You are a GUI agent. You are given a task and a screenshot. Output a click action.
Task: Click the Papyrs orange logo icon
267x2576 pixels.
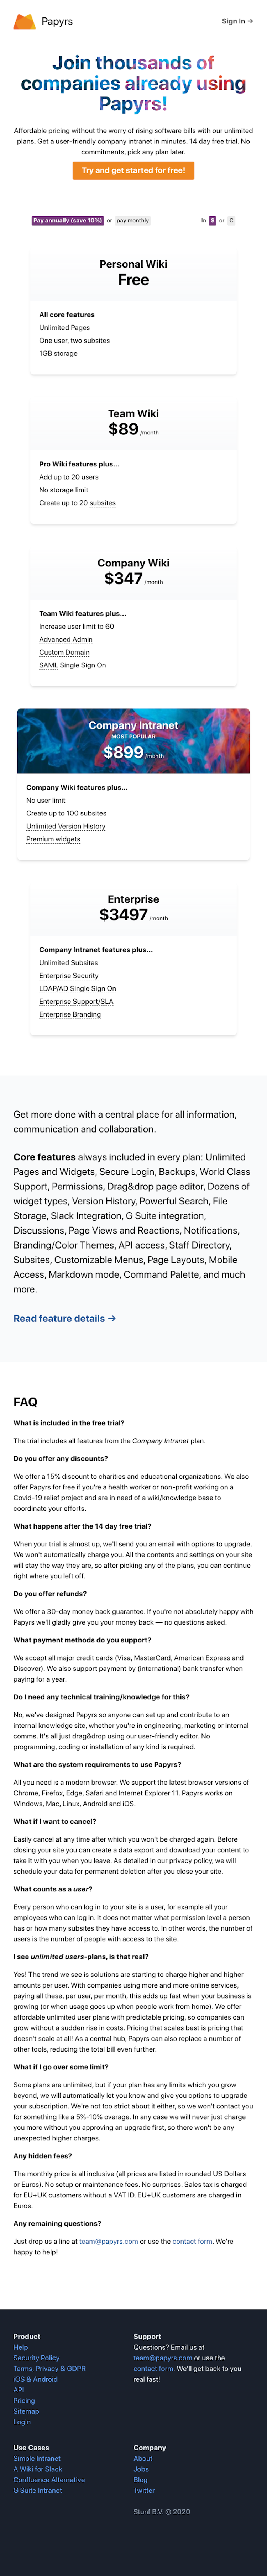click(x=24, y=21)
